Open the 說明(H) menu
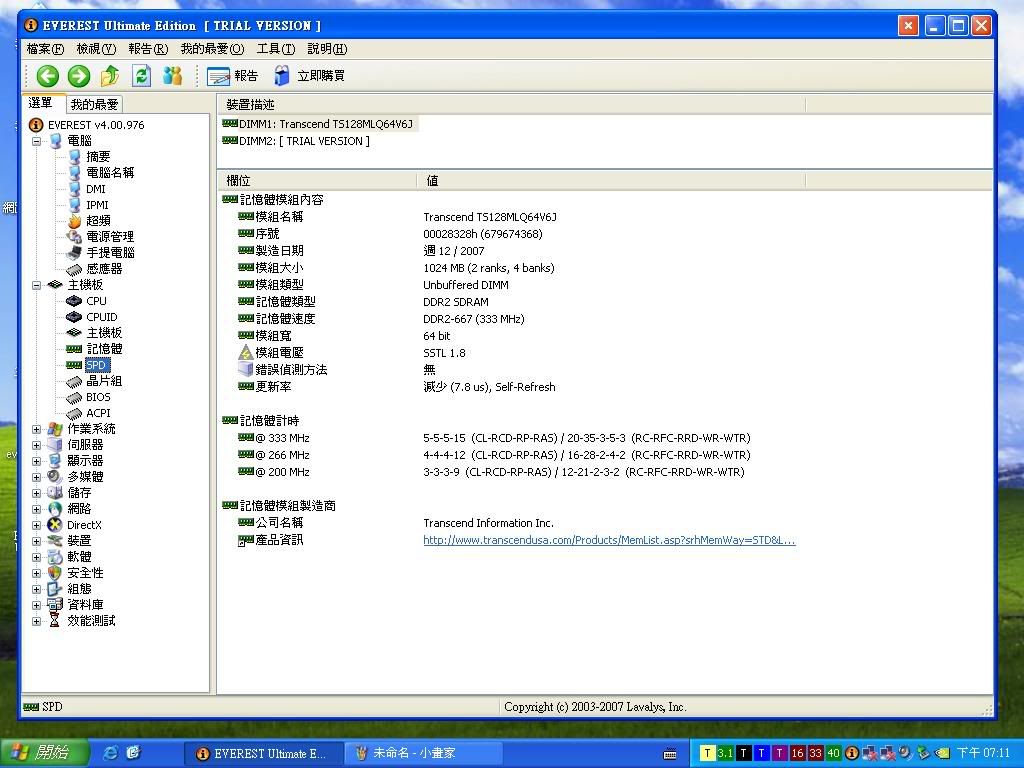The image size is (1024, 768). [327, 49]
